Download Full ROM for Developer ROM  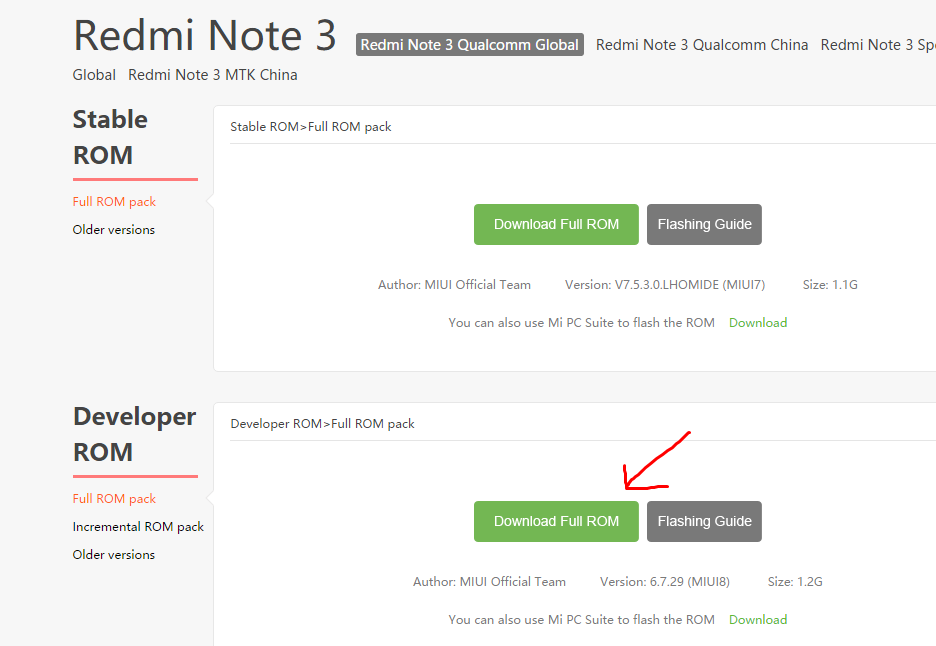[556, 521]
